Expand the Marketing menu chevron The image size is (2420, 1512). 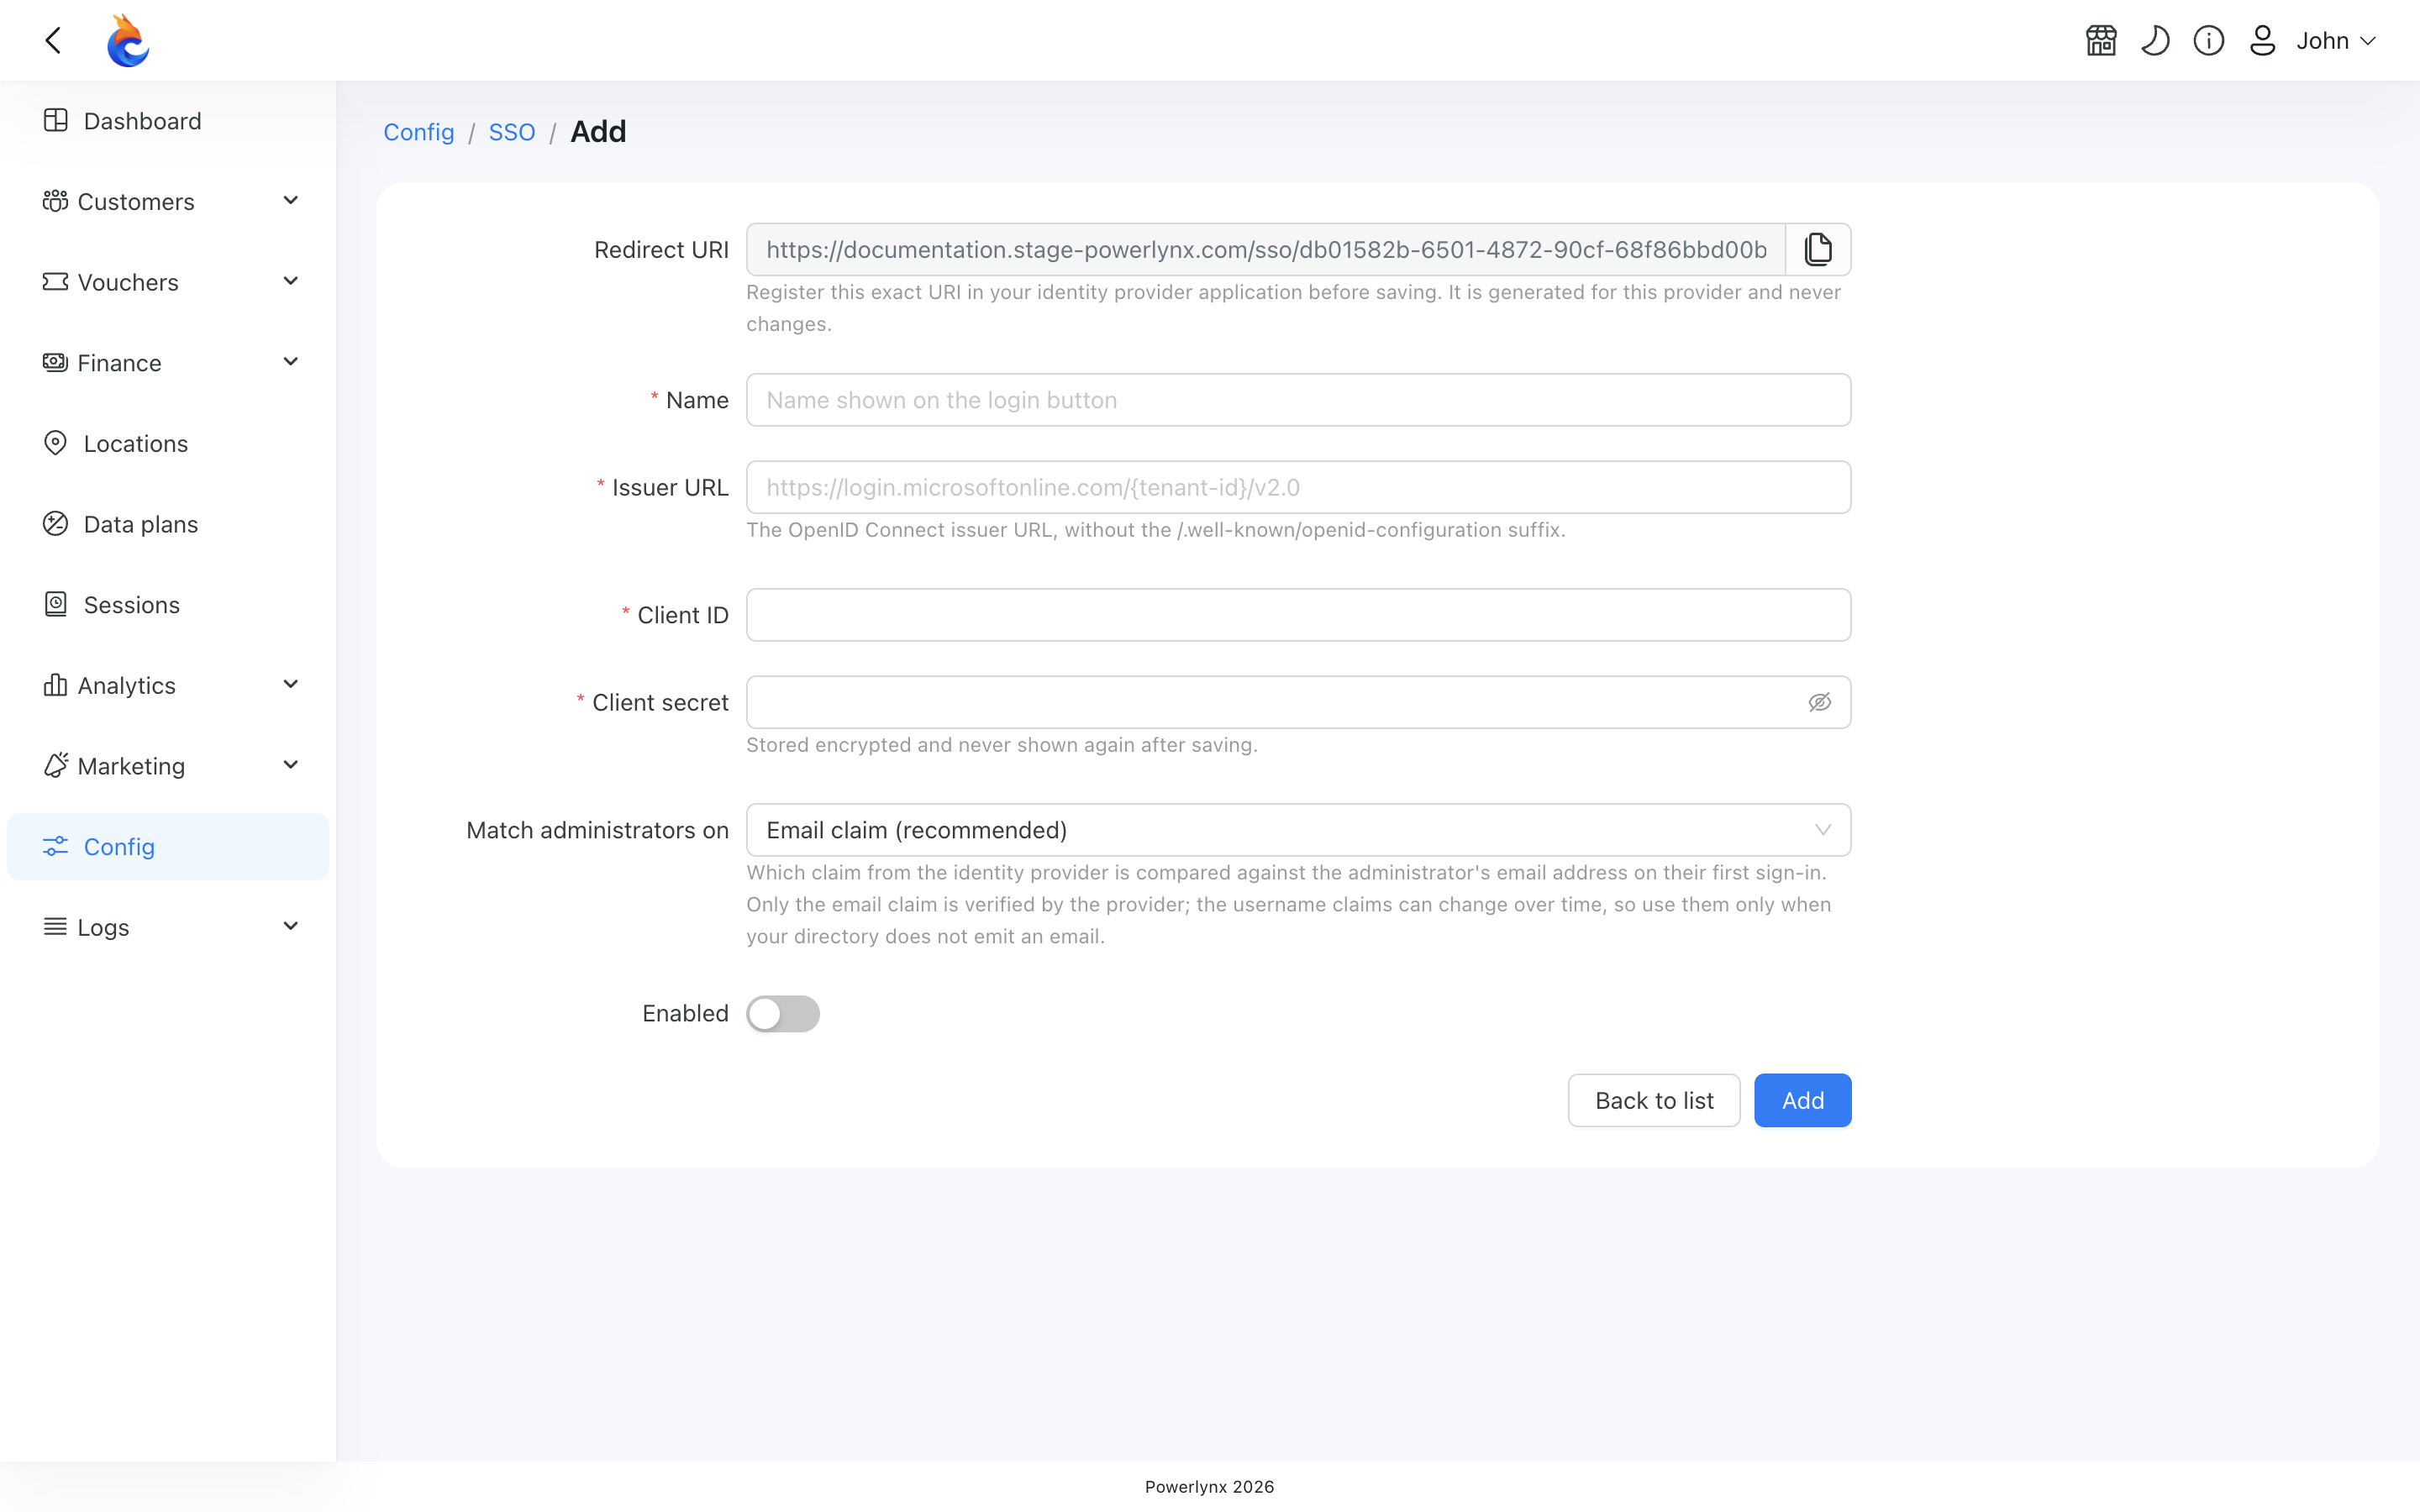[291, 765]
